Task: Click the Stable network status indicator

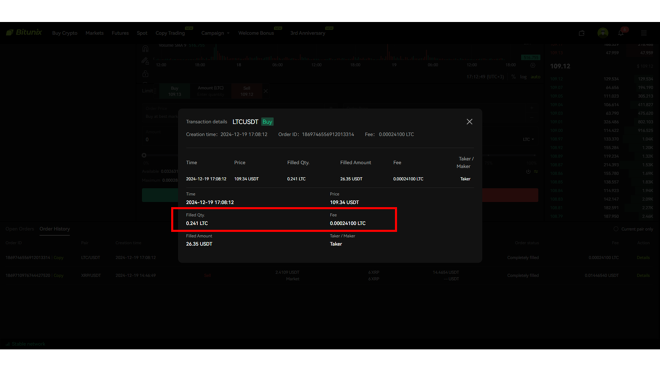Action: pos(25,344)
